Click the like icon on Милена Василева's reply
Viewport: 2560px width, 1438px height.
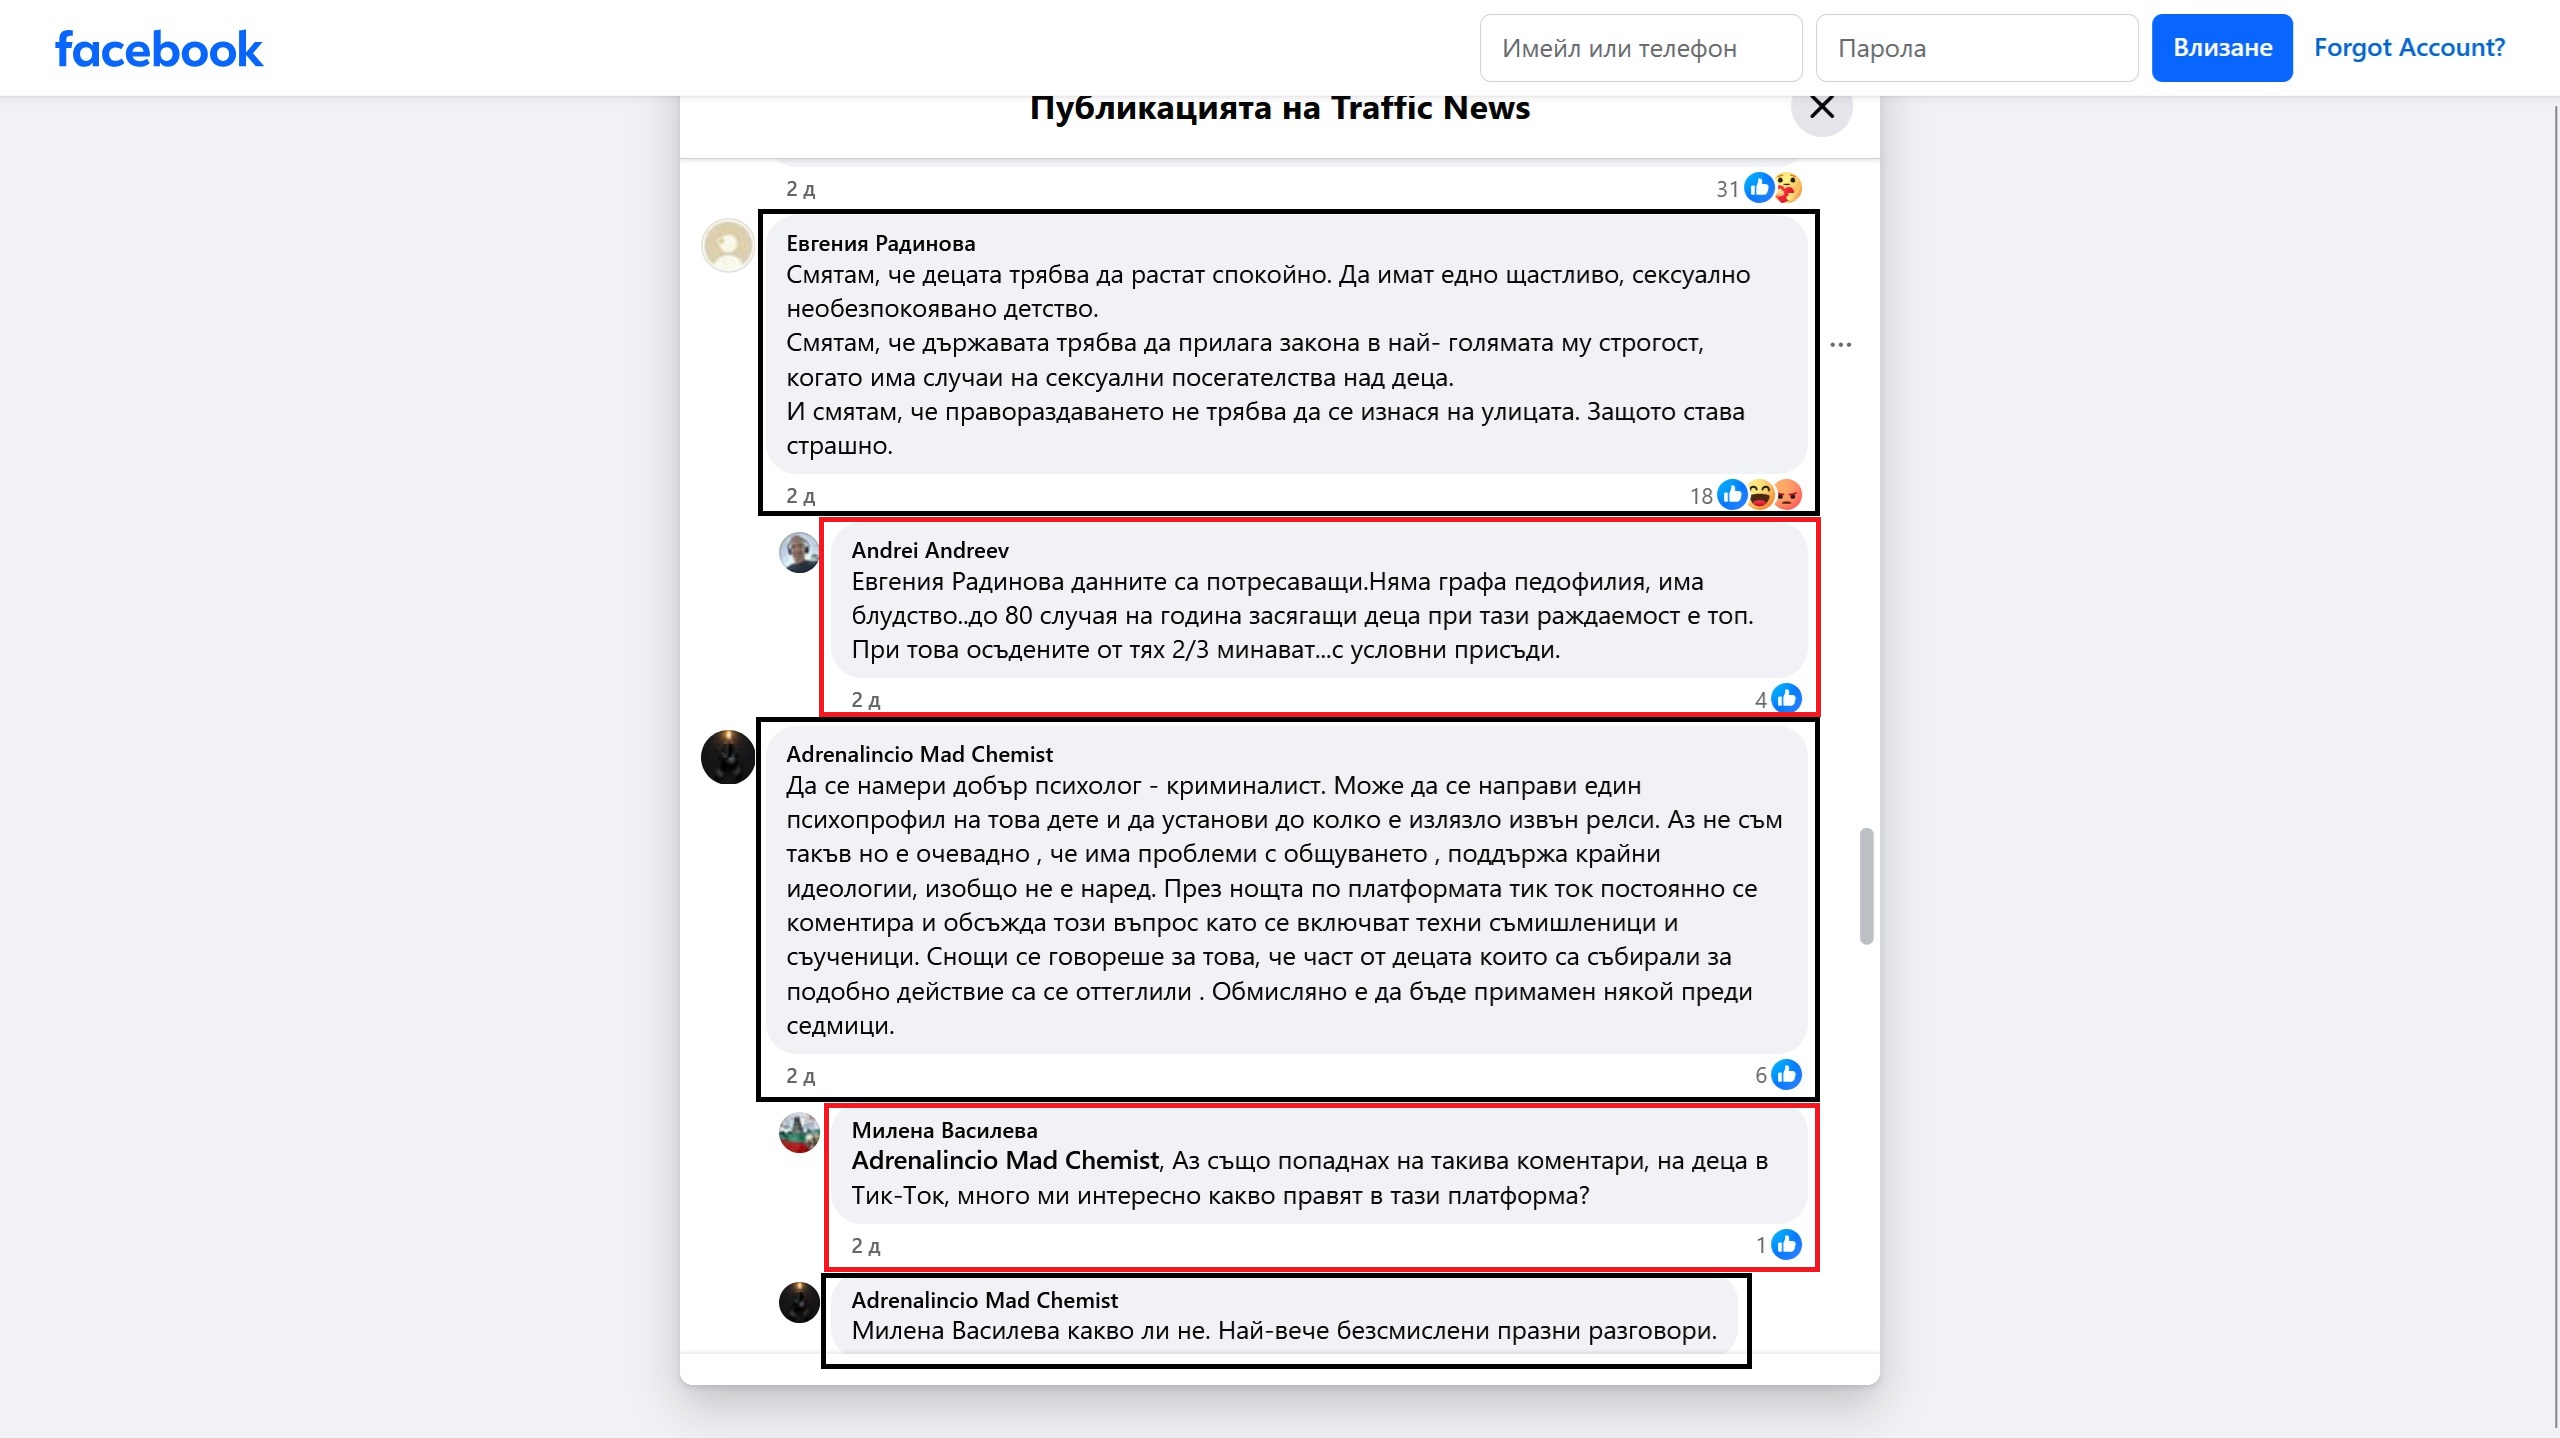point(1786,1244)
